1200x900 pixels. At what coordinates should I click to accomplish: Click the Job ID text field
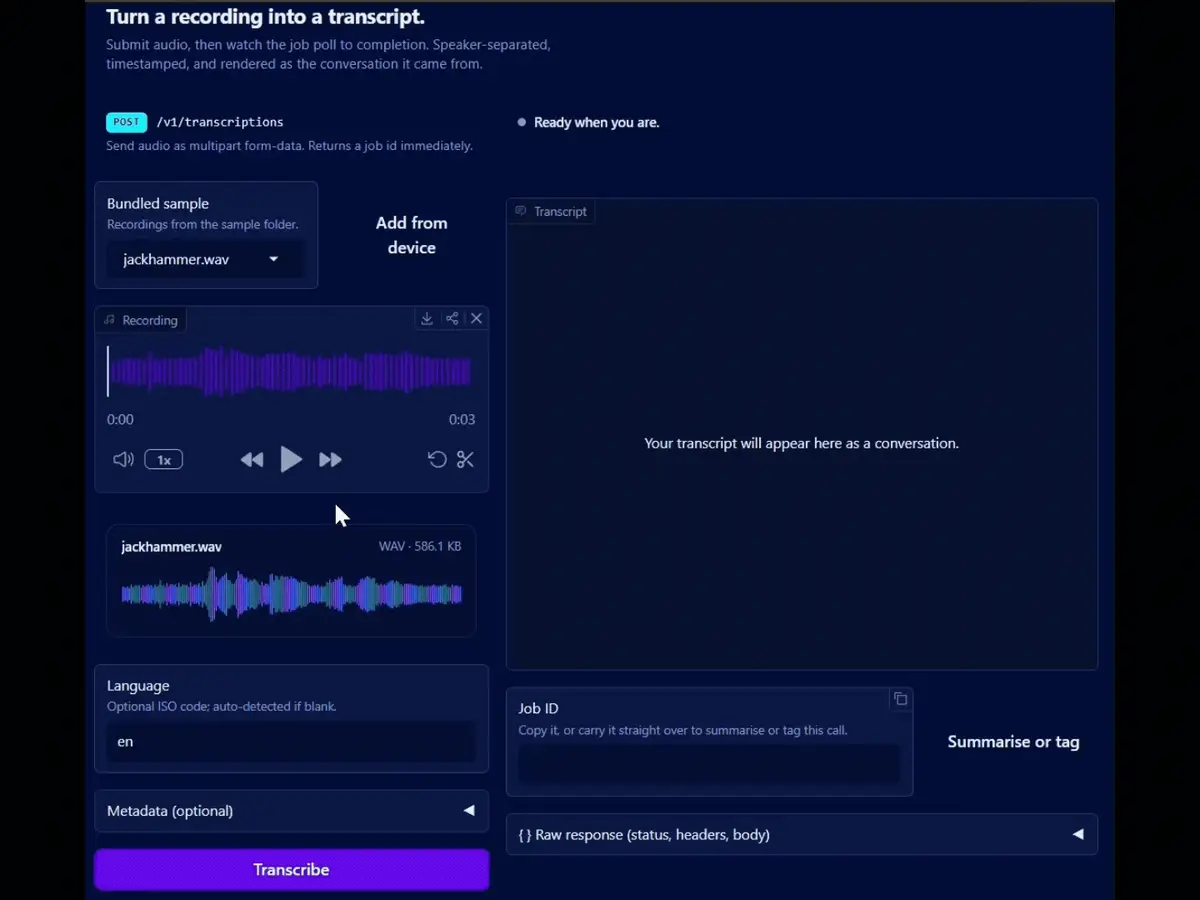(709, 765)
